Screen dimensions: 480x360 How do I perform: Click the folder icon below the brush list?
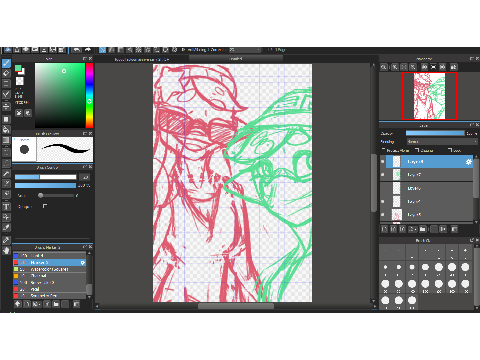[x=56, y=304]
